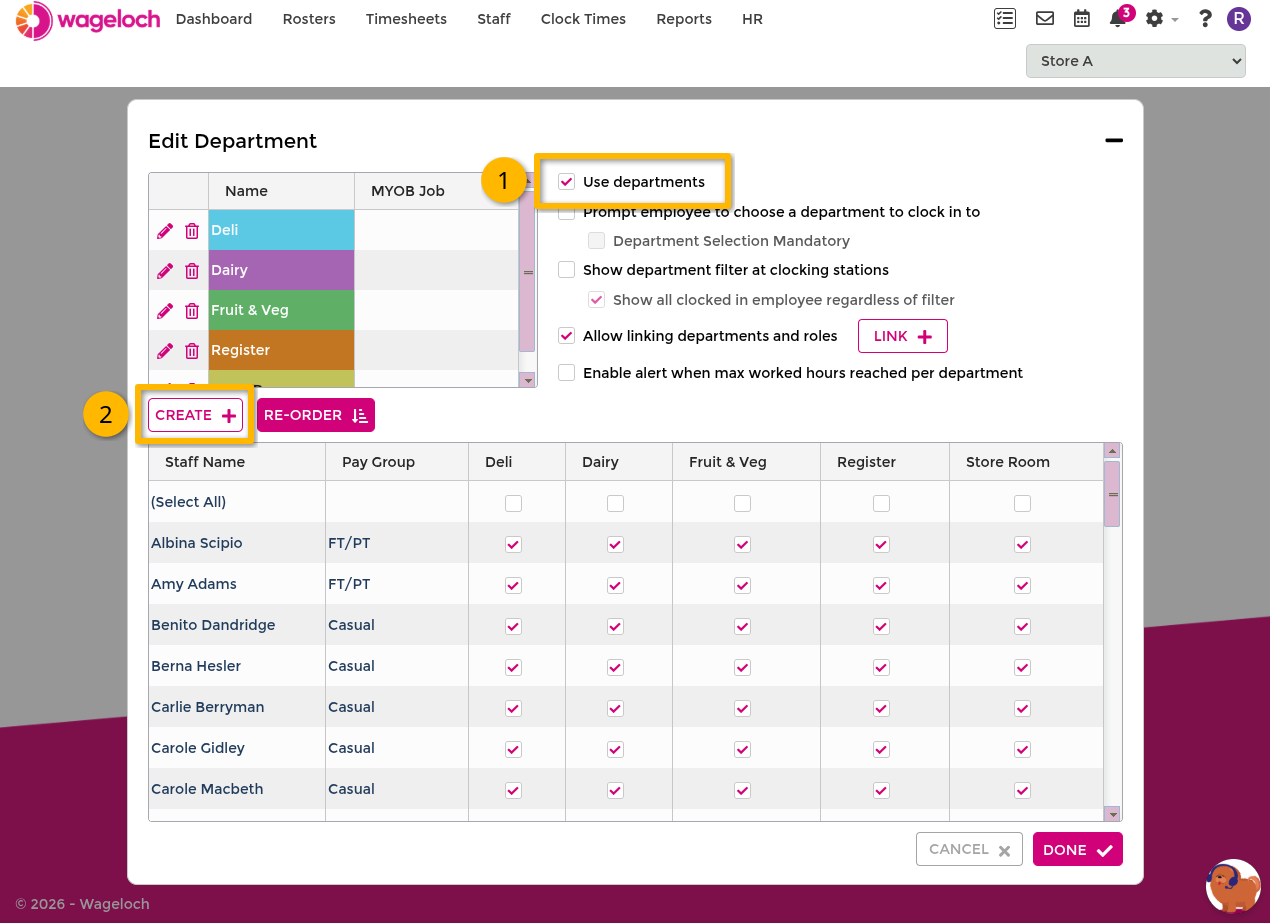Click department list scroll down arrow

[528, 380]
